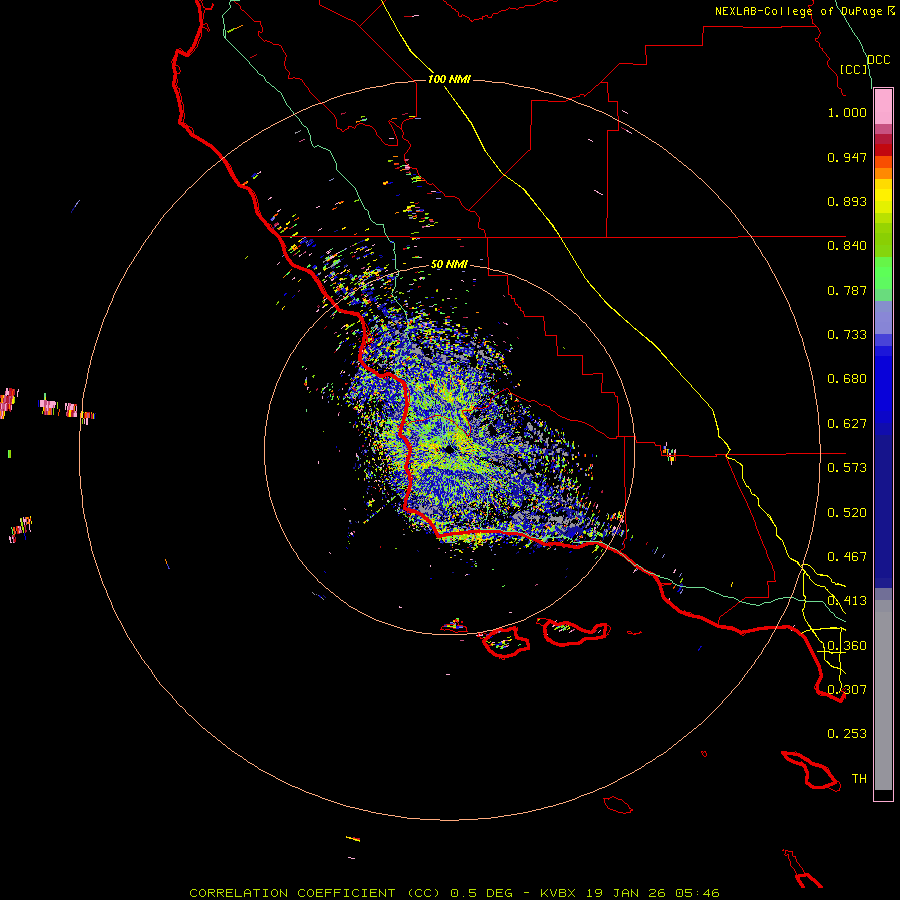Click the 0.307 value on the color scale

847,690
